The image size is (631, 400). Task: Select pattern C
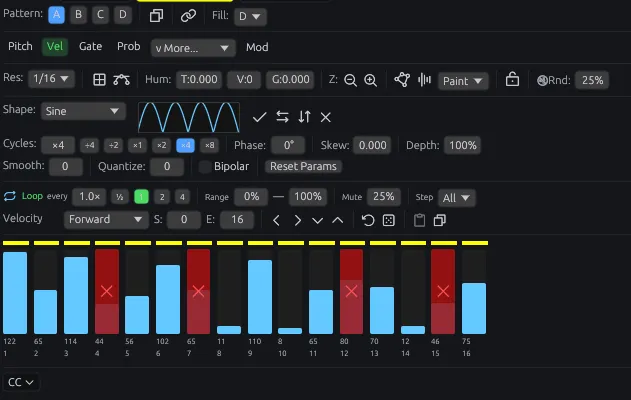100,15
